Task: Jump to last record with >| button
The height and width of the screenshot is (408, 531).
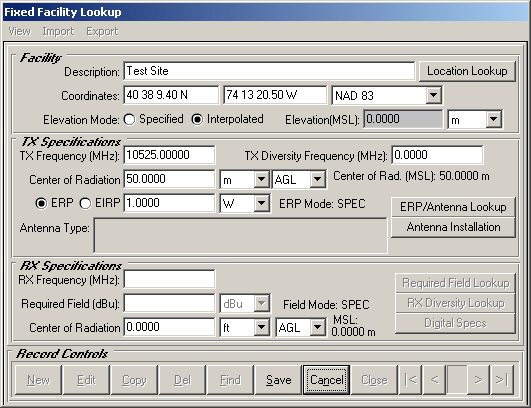Action: tap(502, 380)
